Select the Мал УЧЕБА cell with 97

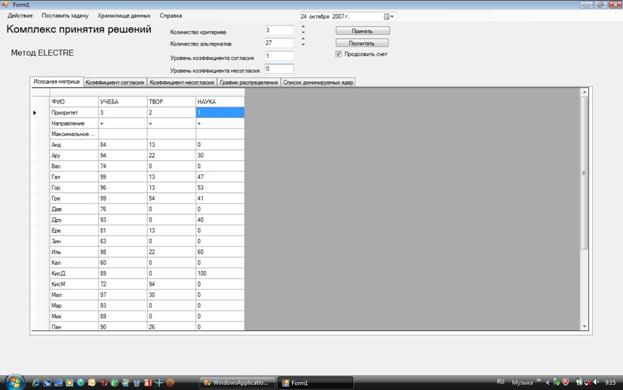(122, 295)
